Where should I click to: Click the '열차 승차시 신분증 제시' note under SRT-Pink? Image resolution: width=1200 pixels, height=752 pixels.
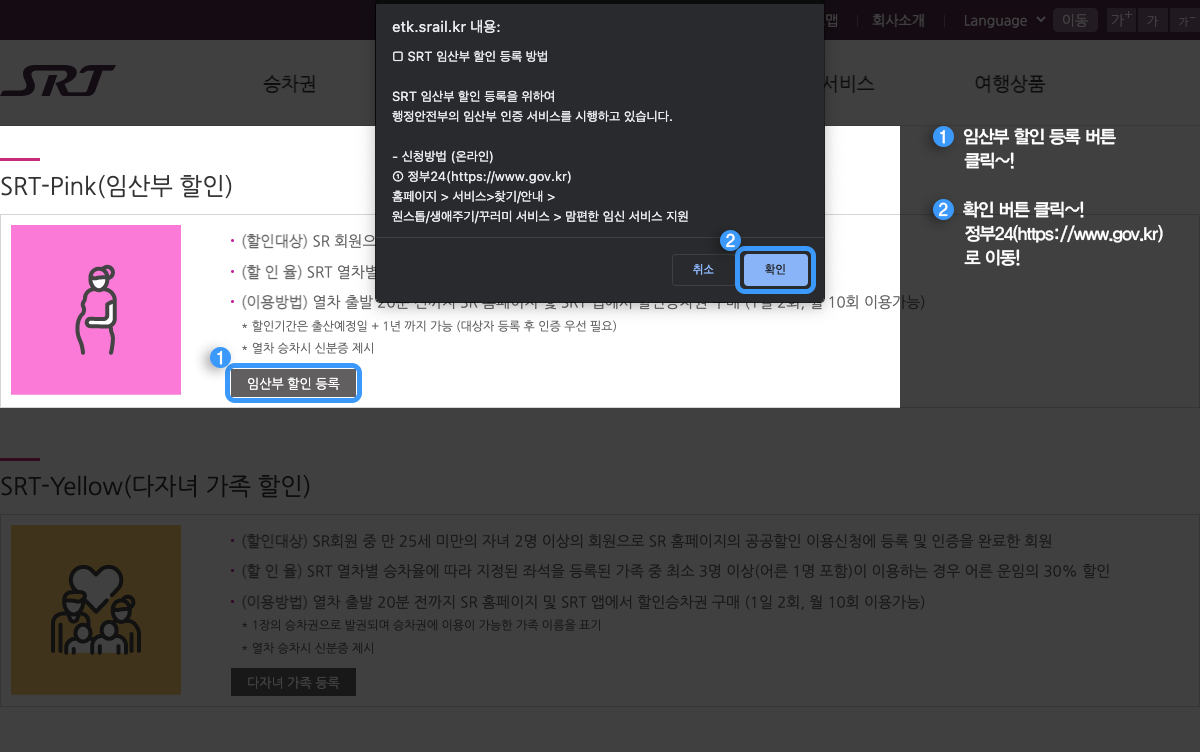click(x=308, y=348)
